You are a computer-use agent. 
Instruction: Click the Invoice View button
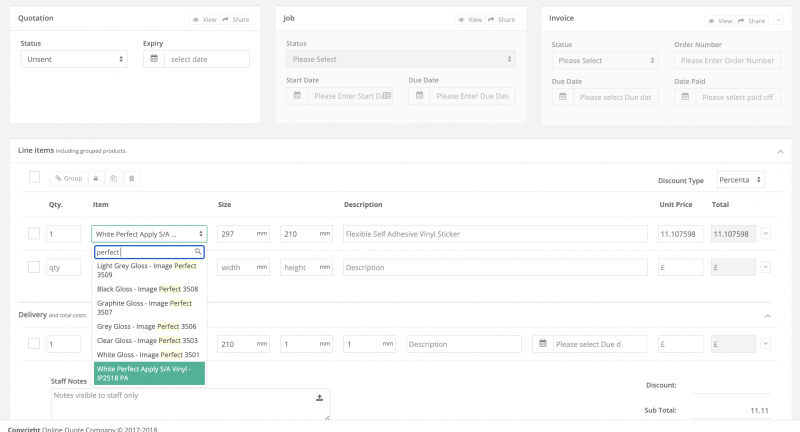720,20
